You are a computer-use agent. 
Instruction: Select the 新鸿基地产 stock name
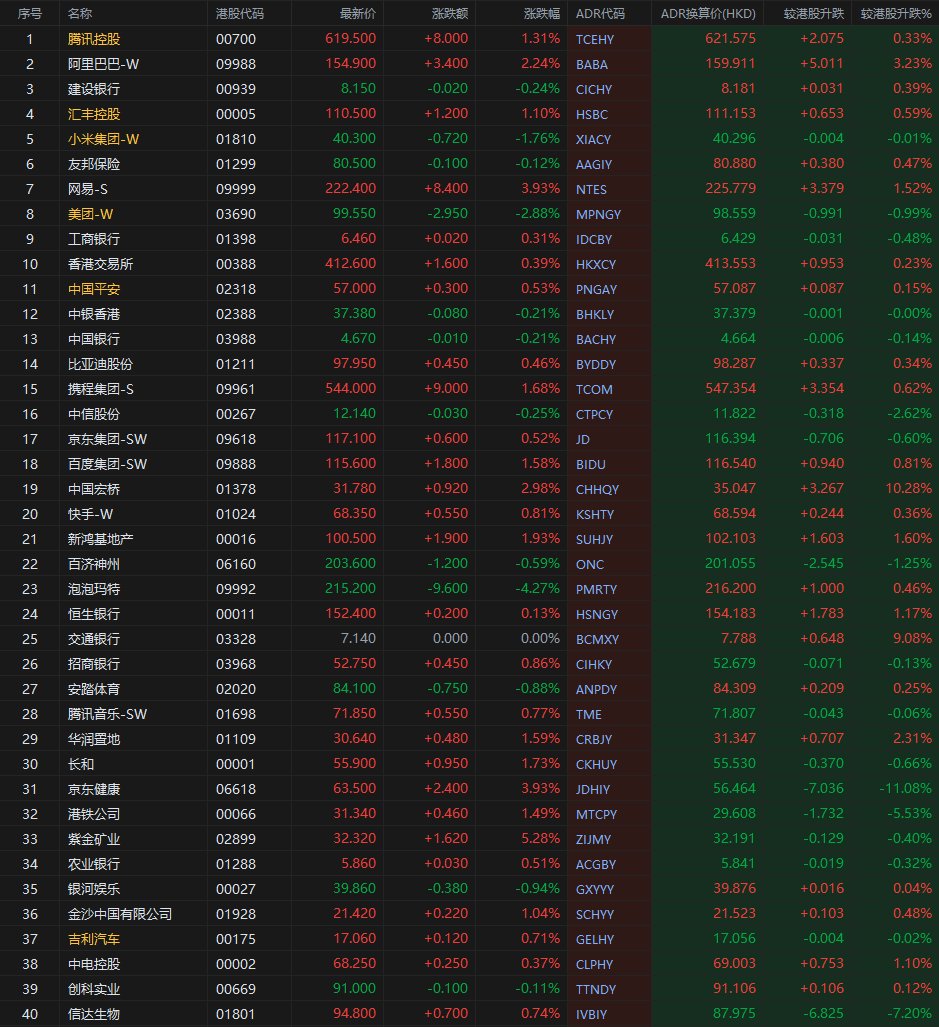(100, 539)
